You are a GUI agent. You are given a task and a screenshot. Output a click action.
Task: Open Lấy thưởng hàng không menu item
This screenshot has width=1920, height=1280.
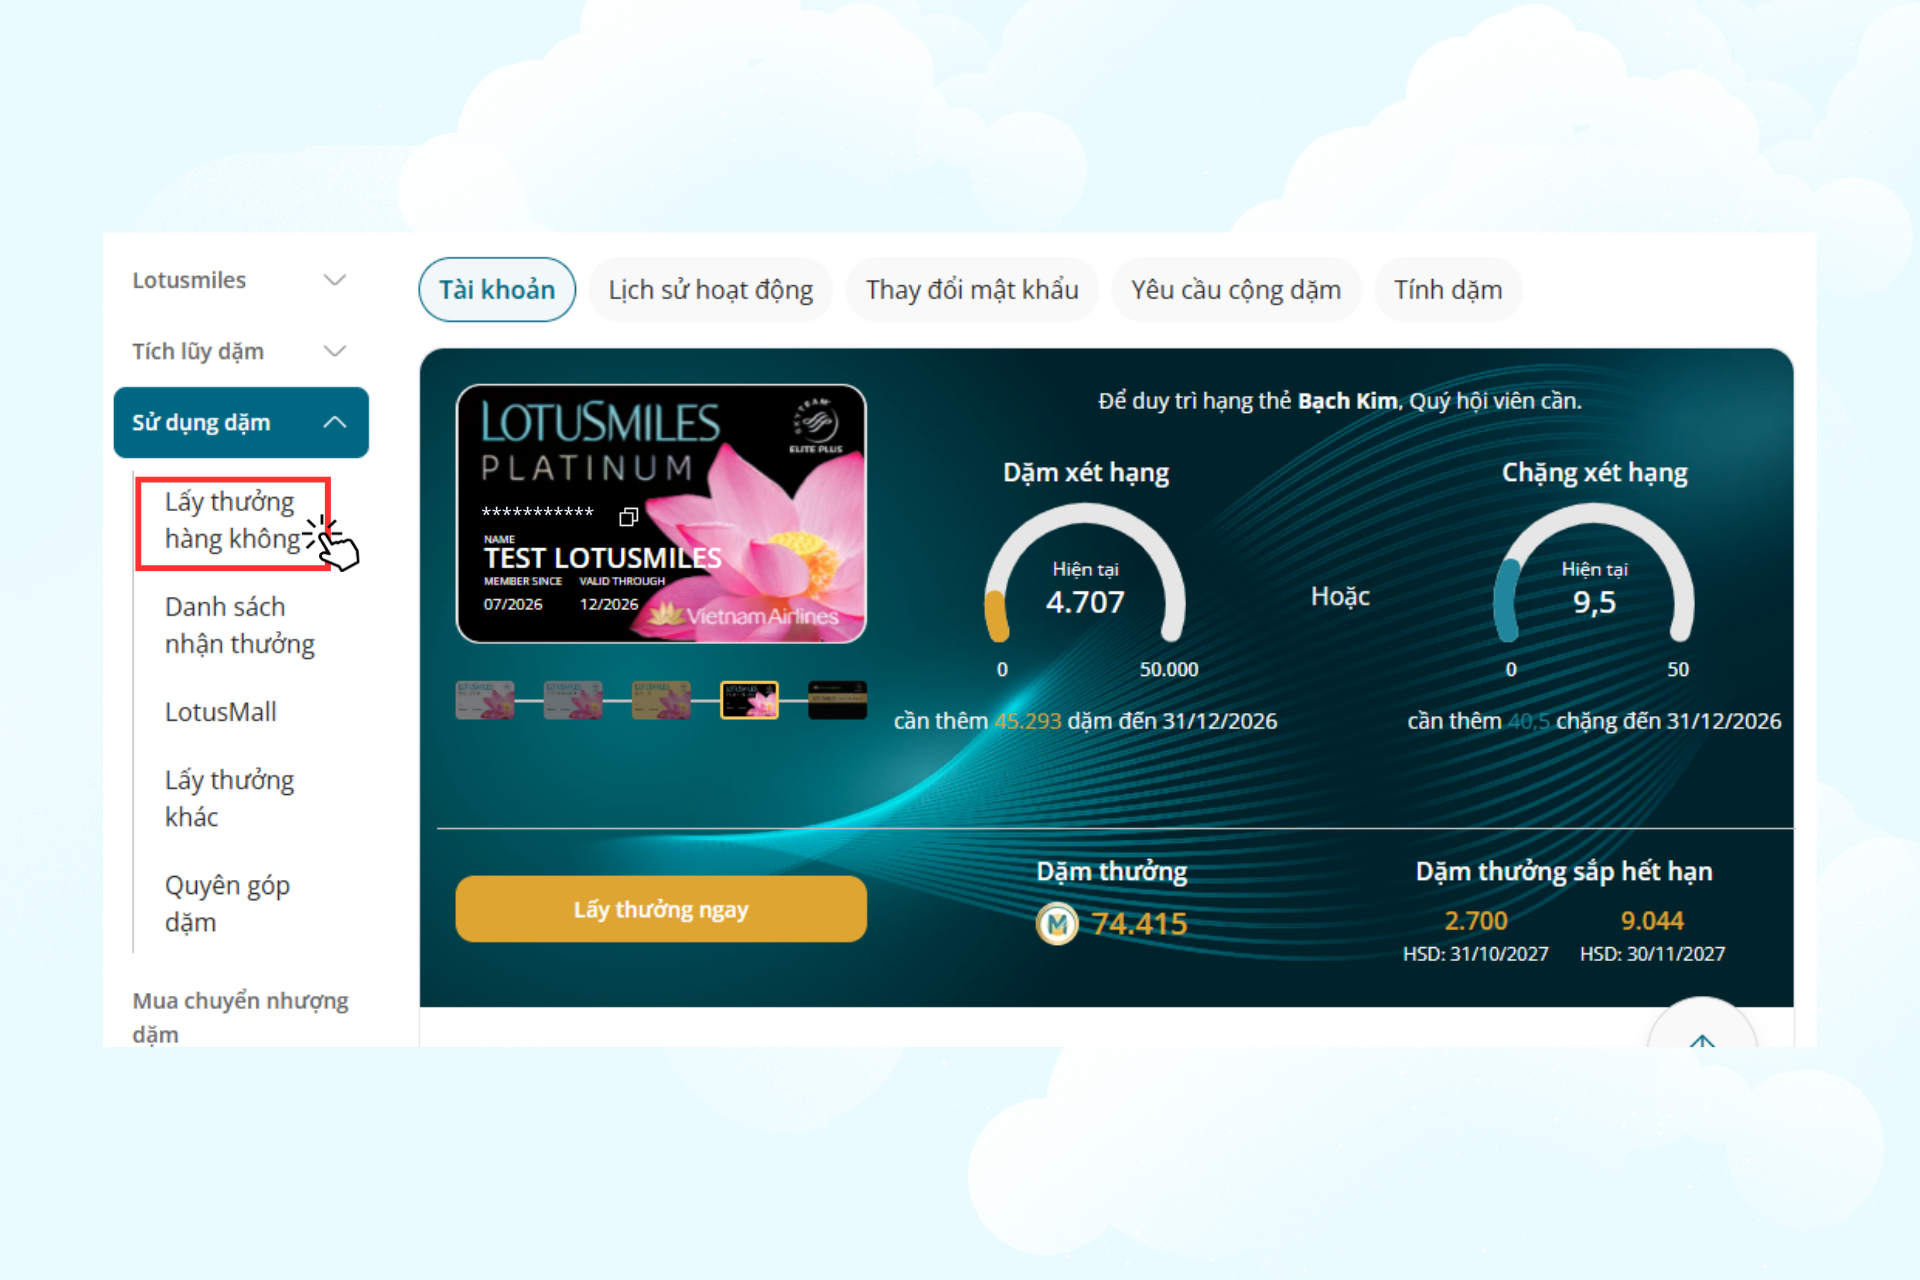[232, 520]
